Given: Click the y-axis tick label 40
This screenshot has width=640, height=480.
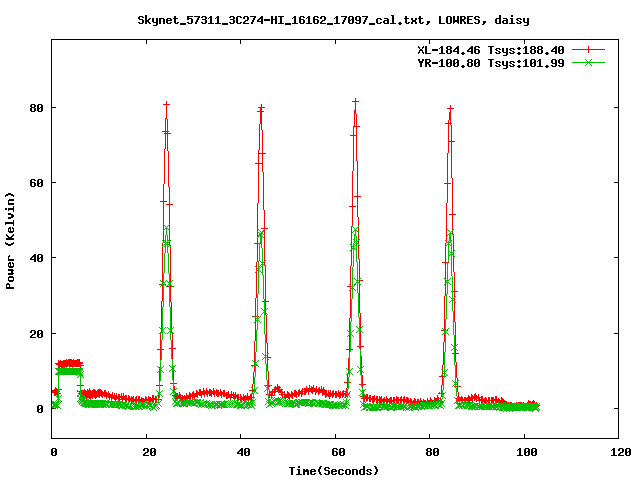Looking at the screenshot, I should coord(37,258).
